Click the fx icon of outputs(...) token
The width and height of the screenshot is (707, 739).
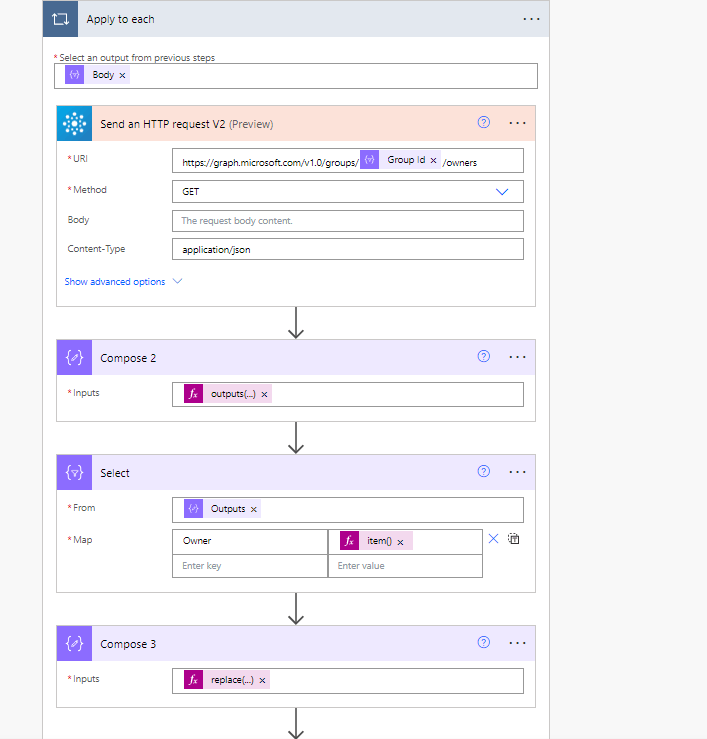pos(193,394)
